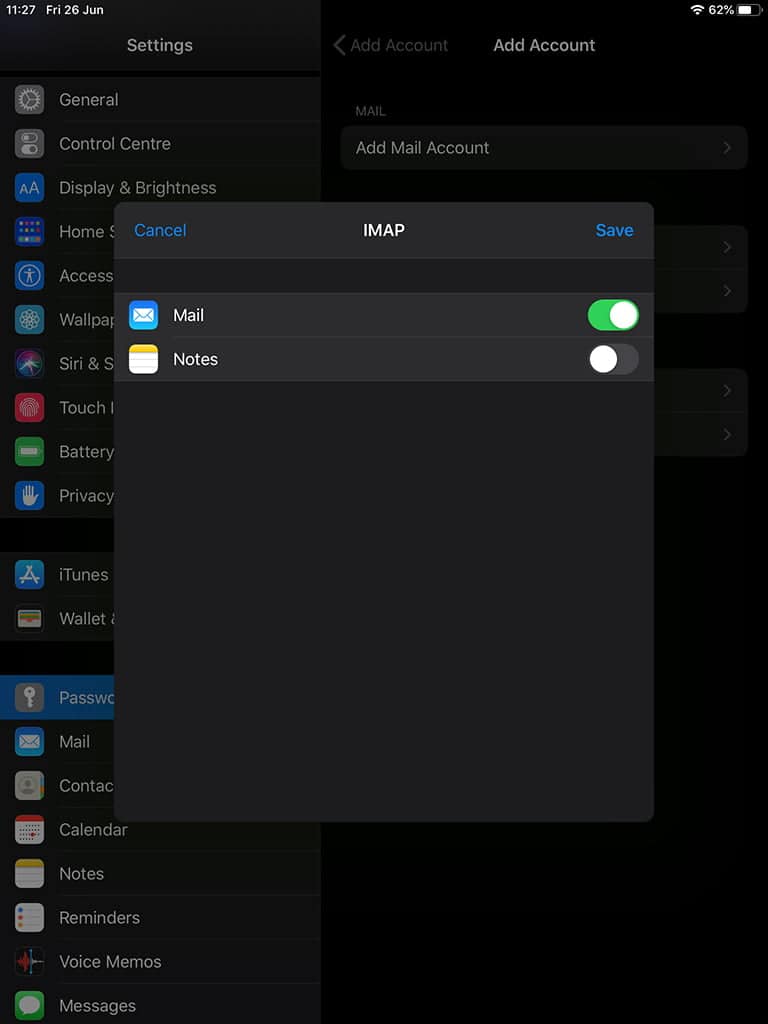
Task: Tap the Wallet card icon
Action: coord(29,618)
